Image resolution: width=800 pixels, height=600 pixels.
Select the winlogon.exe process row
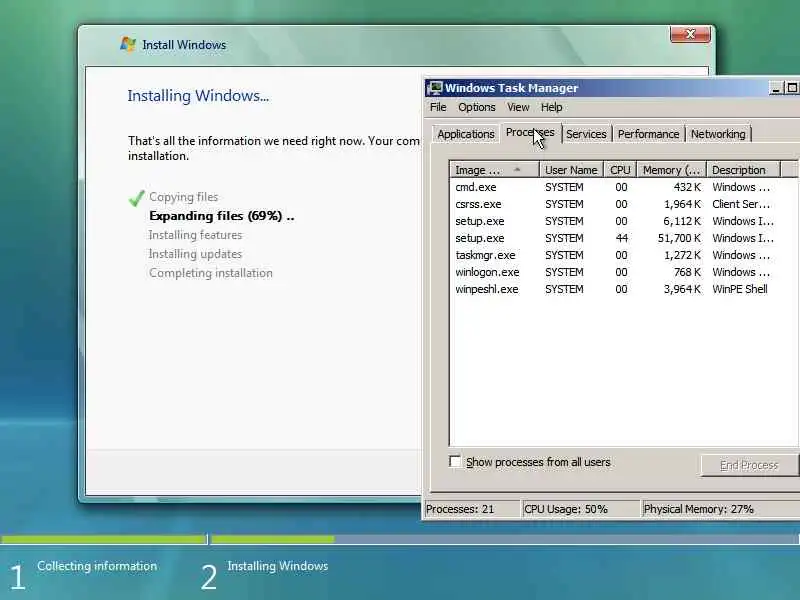[622, 272]
